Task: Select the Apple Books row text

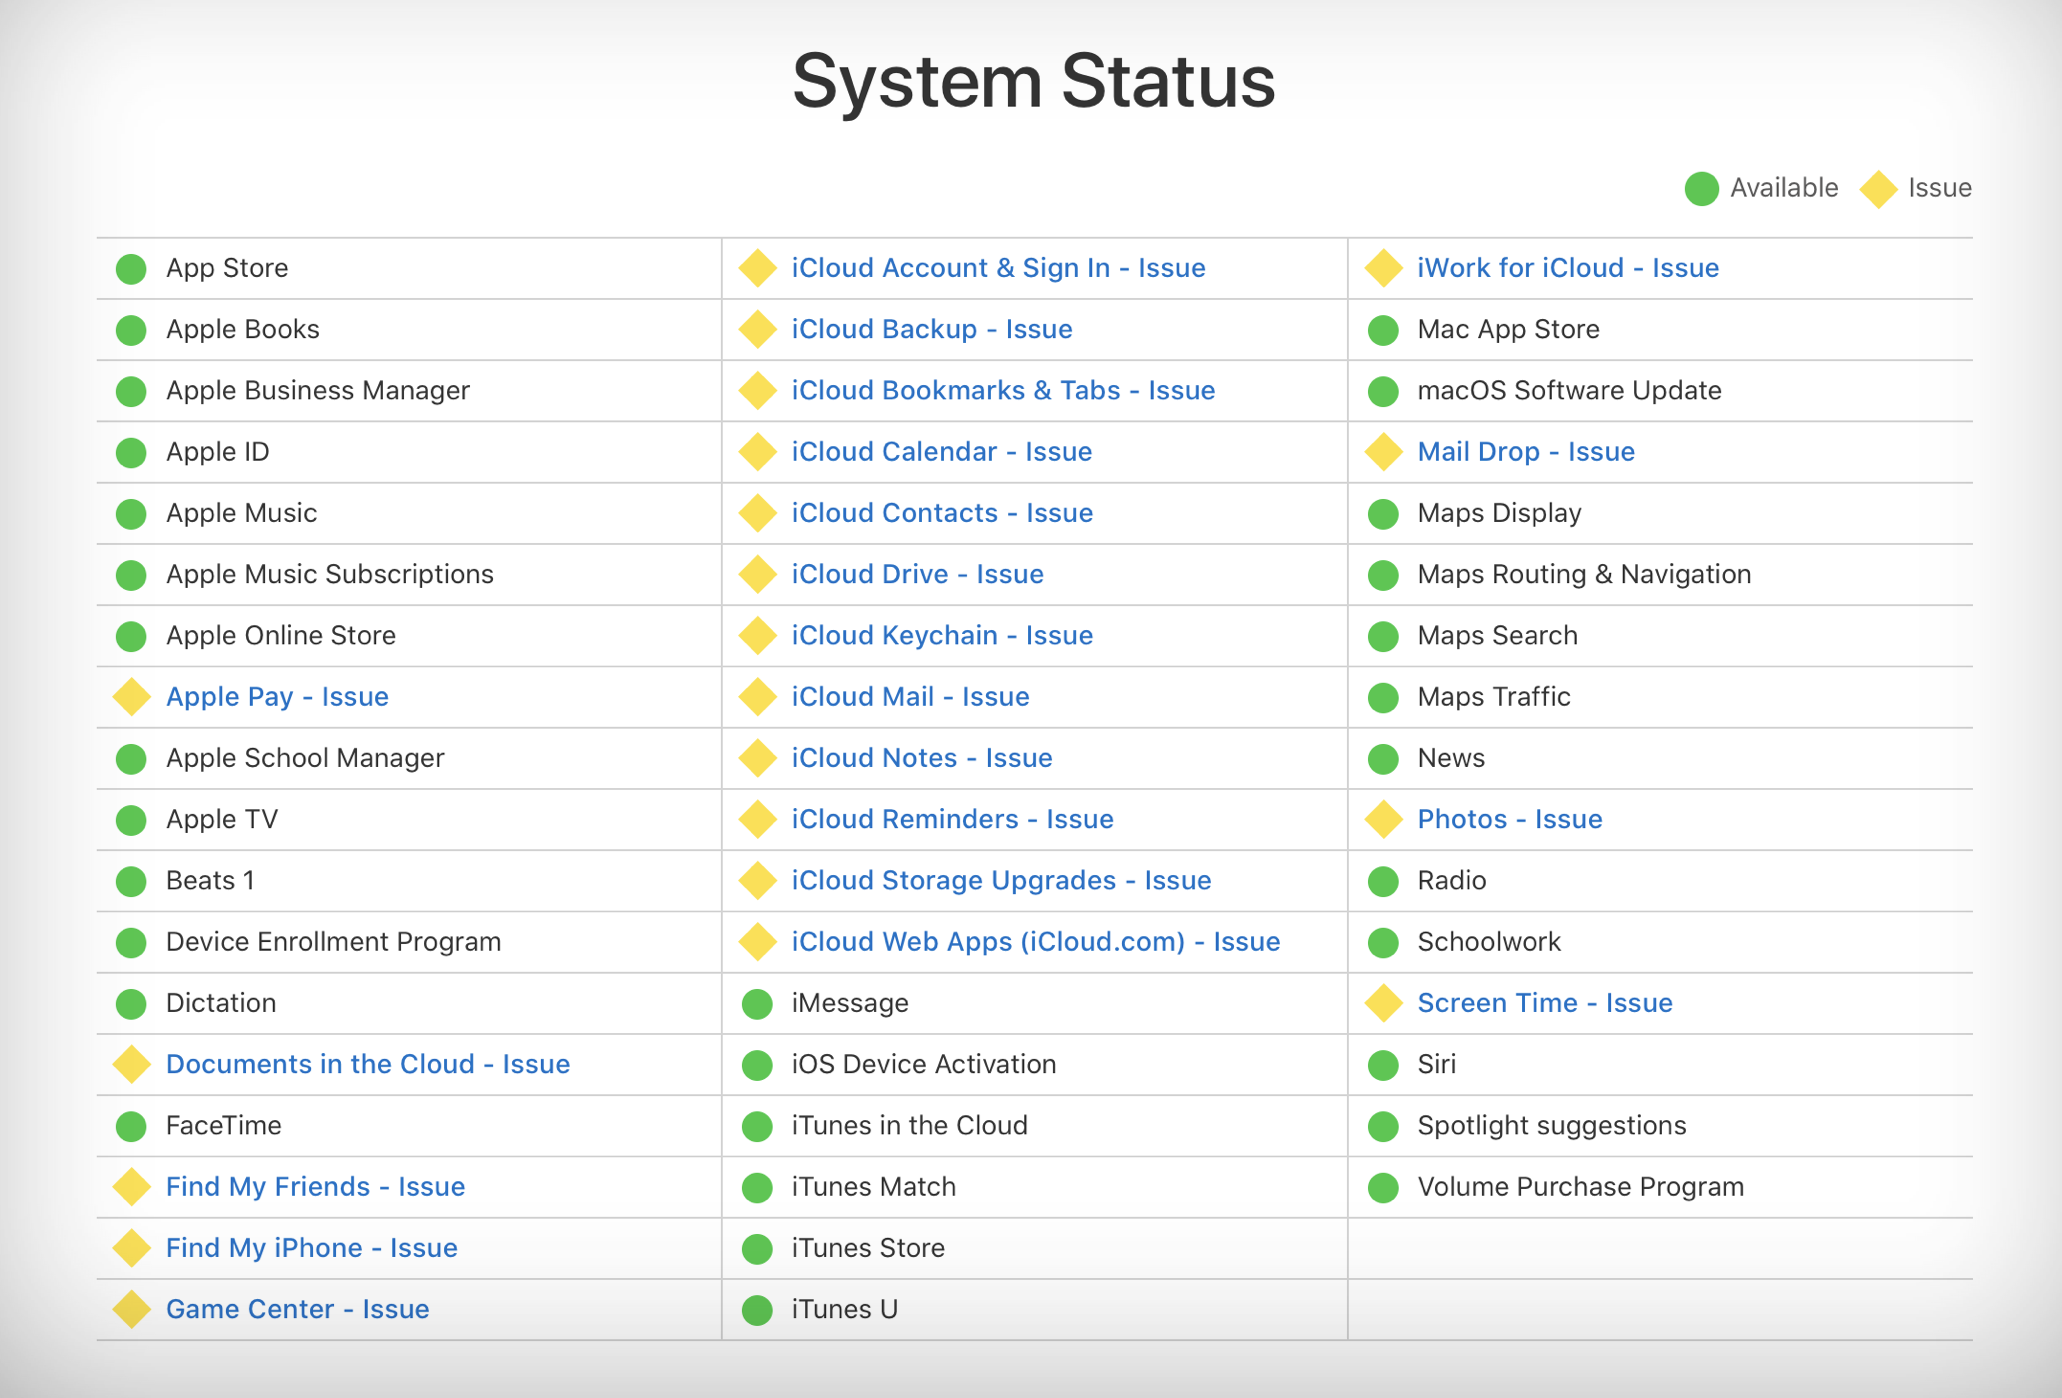Action: (242, 329)
